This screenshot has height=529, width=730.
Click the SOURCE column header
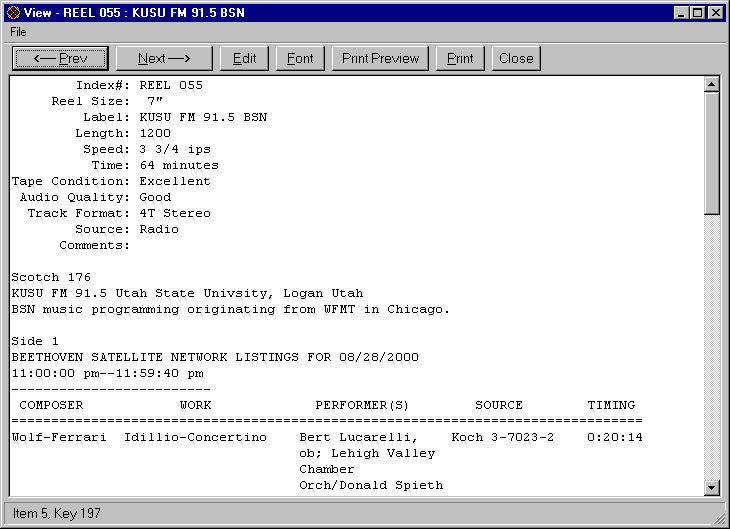499,405
